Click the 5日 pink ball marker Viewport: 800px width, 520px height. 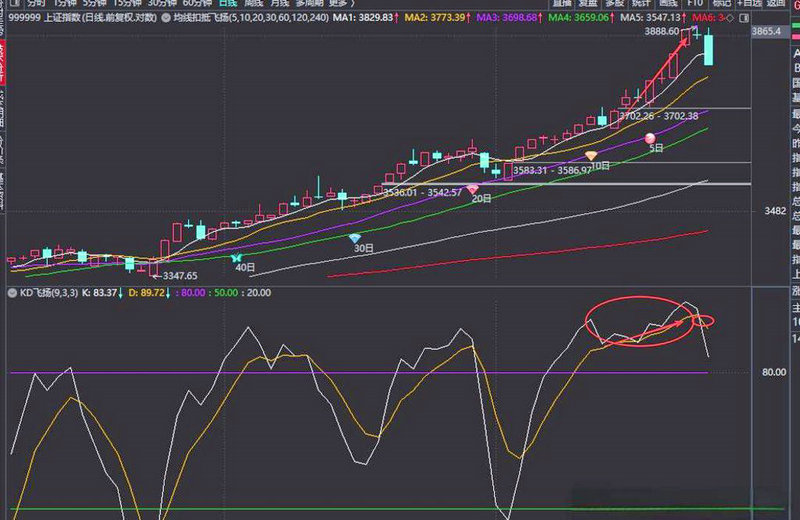pyautogui.click(x=651, y=137)
